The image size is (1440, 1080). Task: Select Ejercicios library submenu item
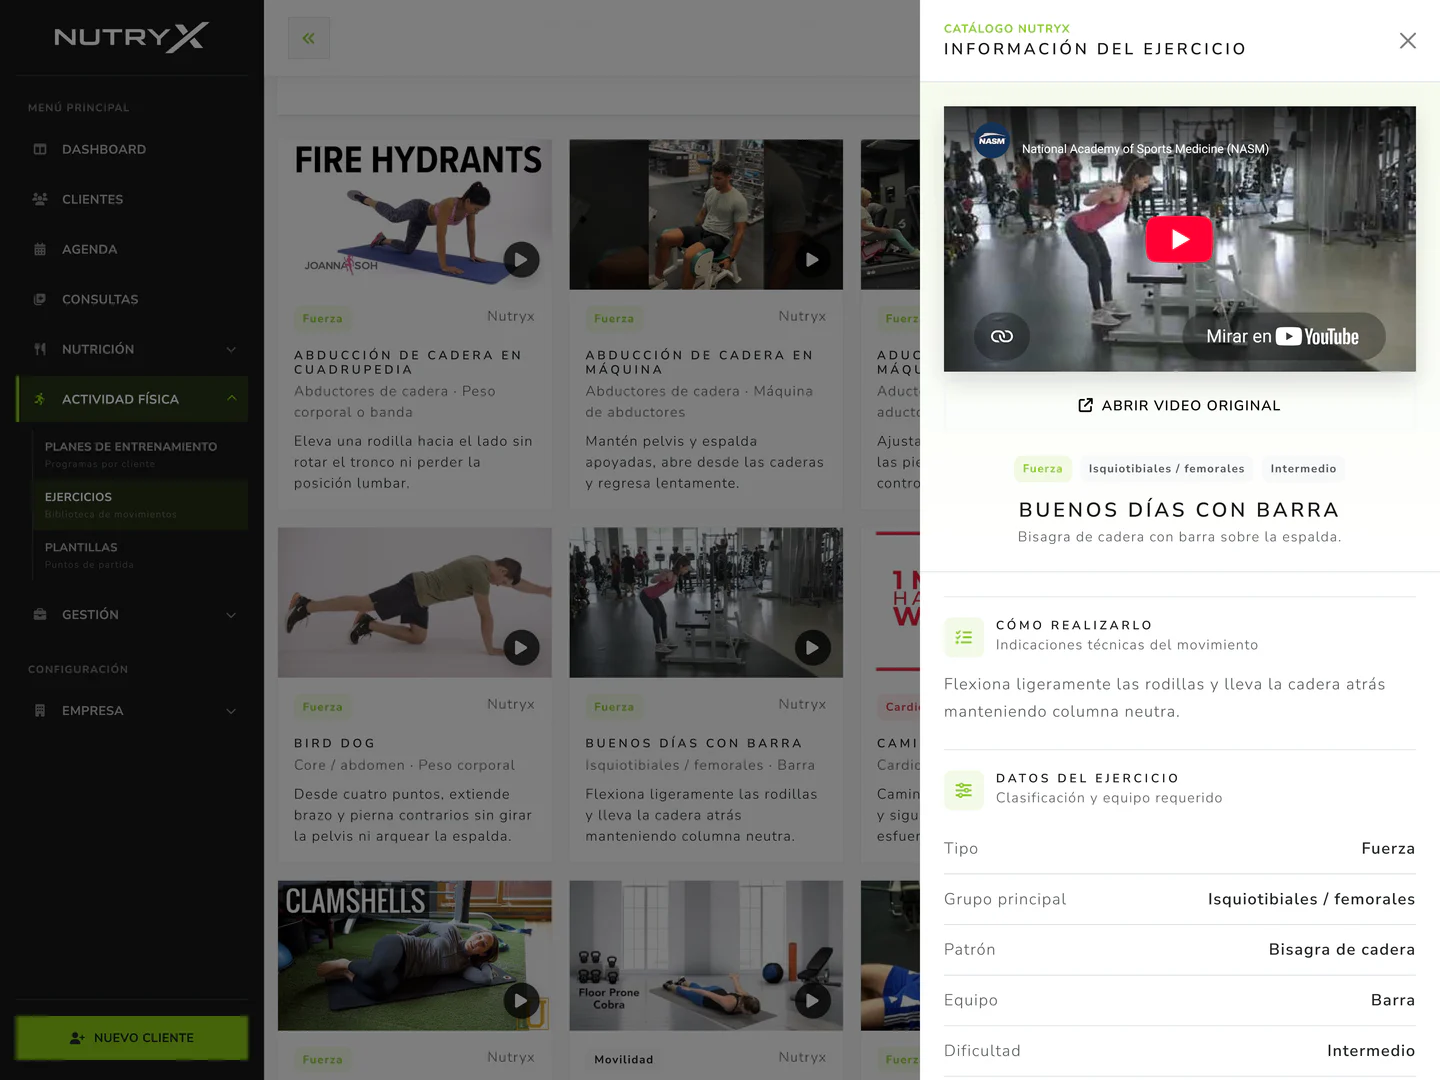pos(140,504)
